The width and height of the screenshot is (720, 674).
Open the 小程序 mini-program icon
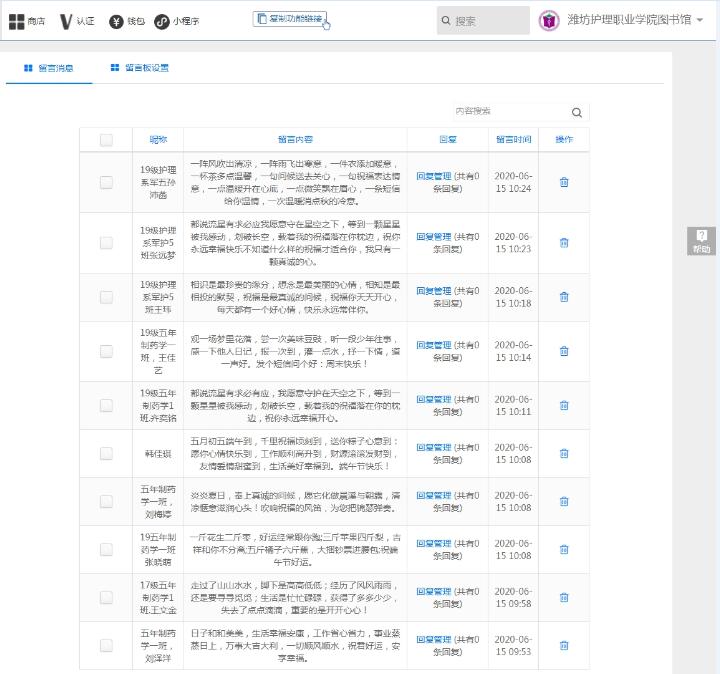tap(177, 21)
